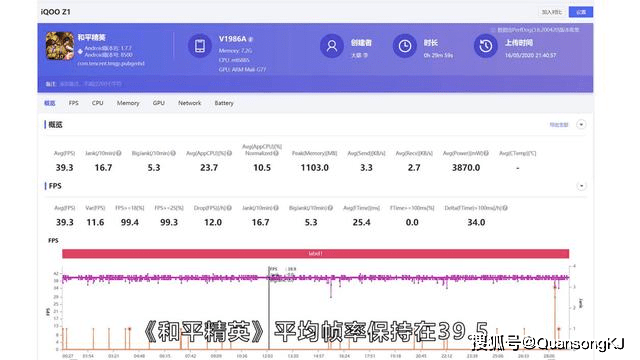Click the help icon beside overview Jank(/10min)
This screenshot has width=640, height=360.
click(x=119, y=153)
